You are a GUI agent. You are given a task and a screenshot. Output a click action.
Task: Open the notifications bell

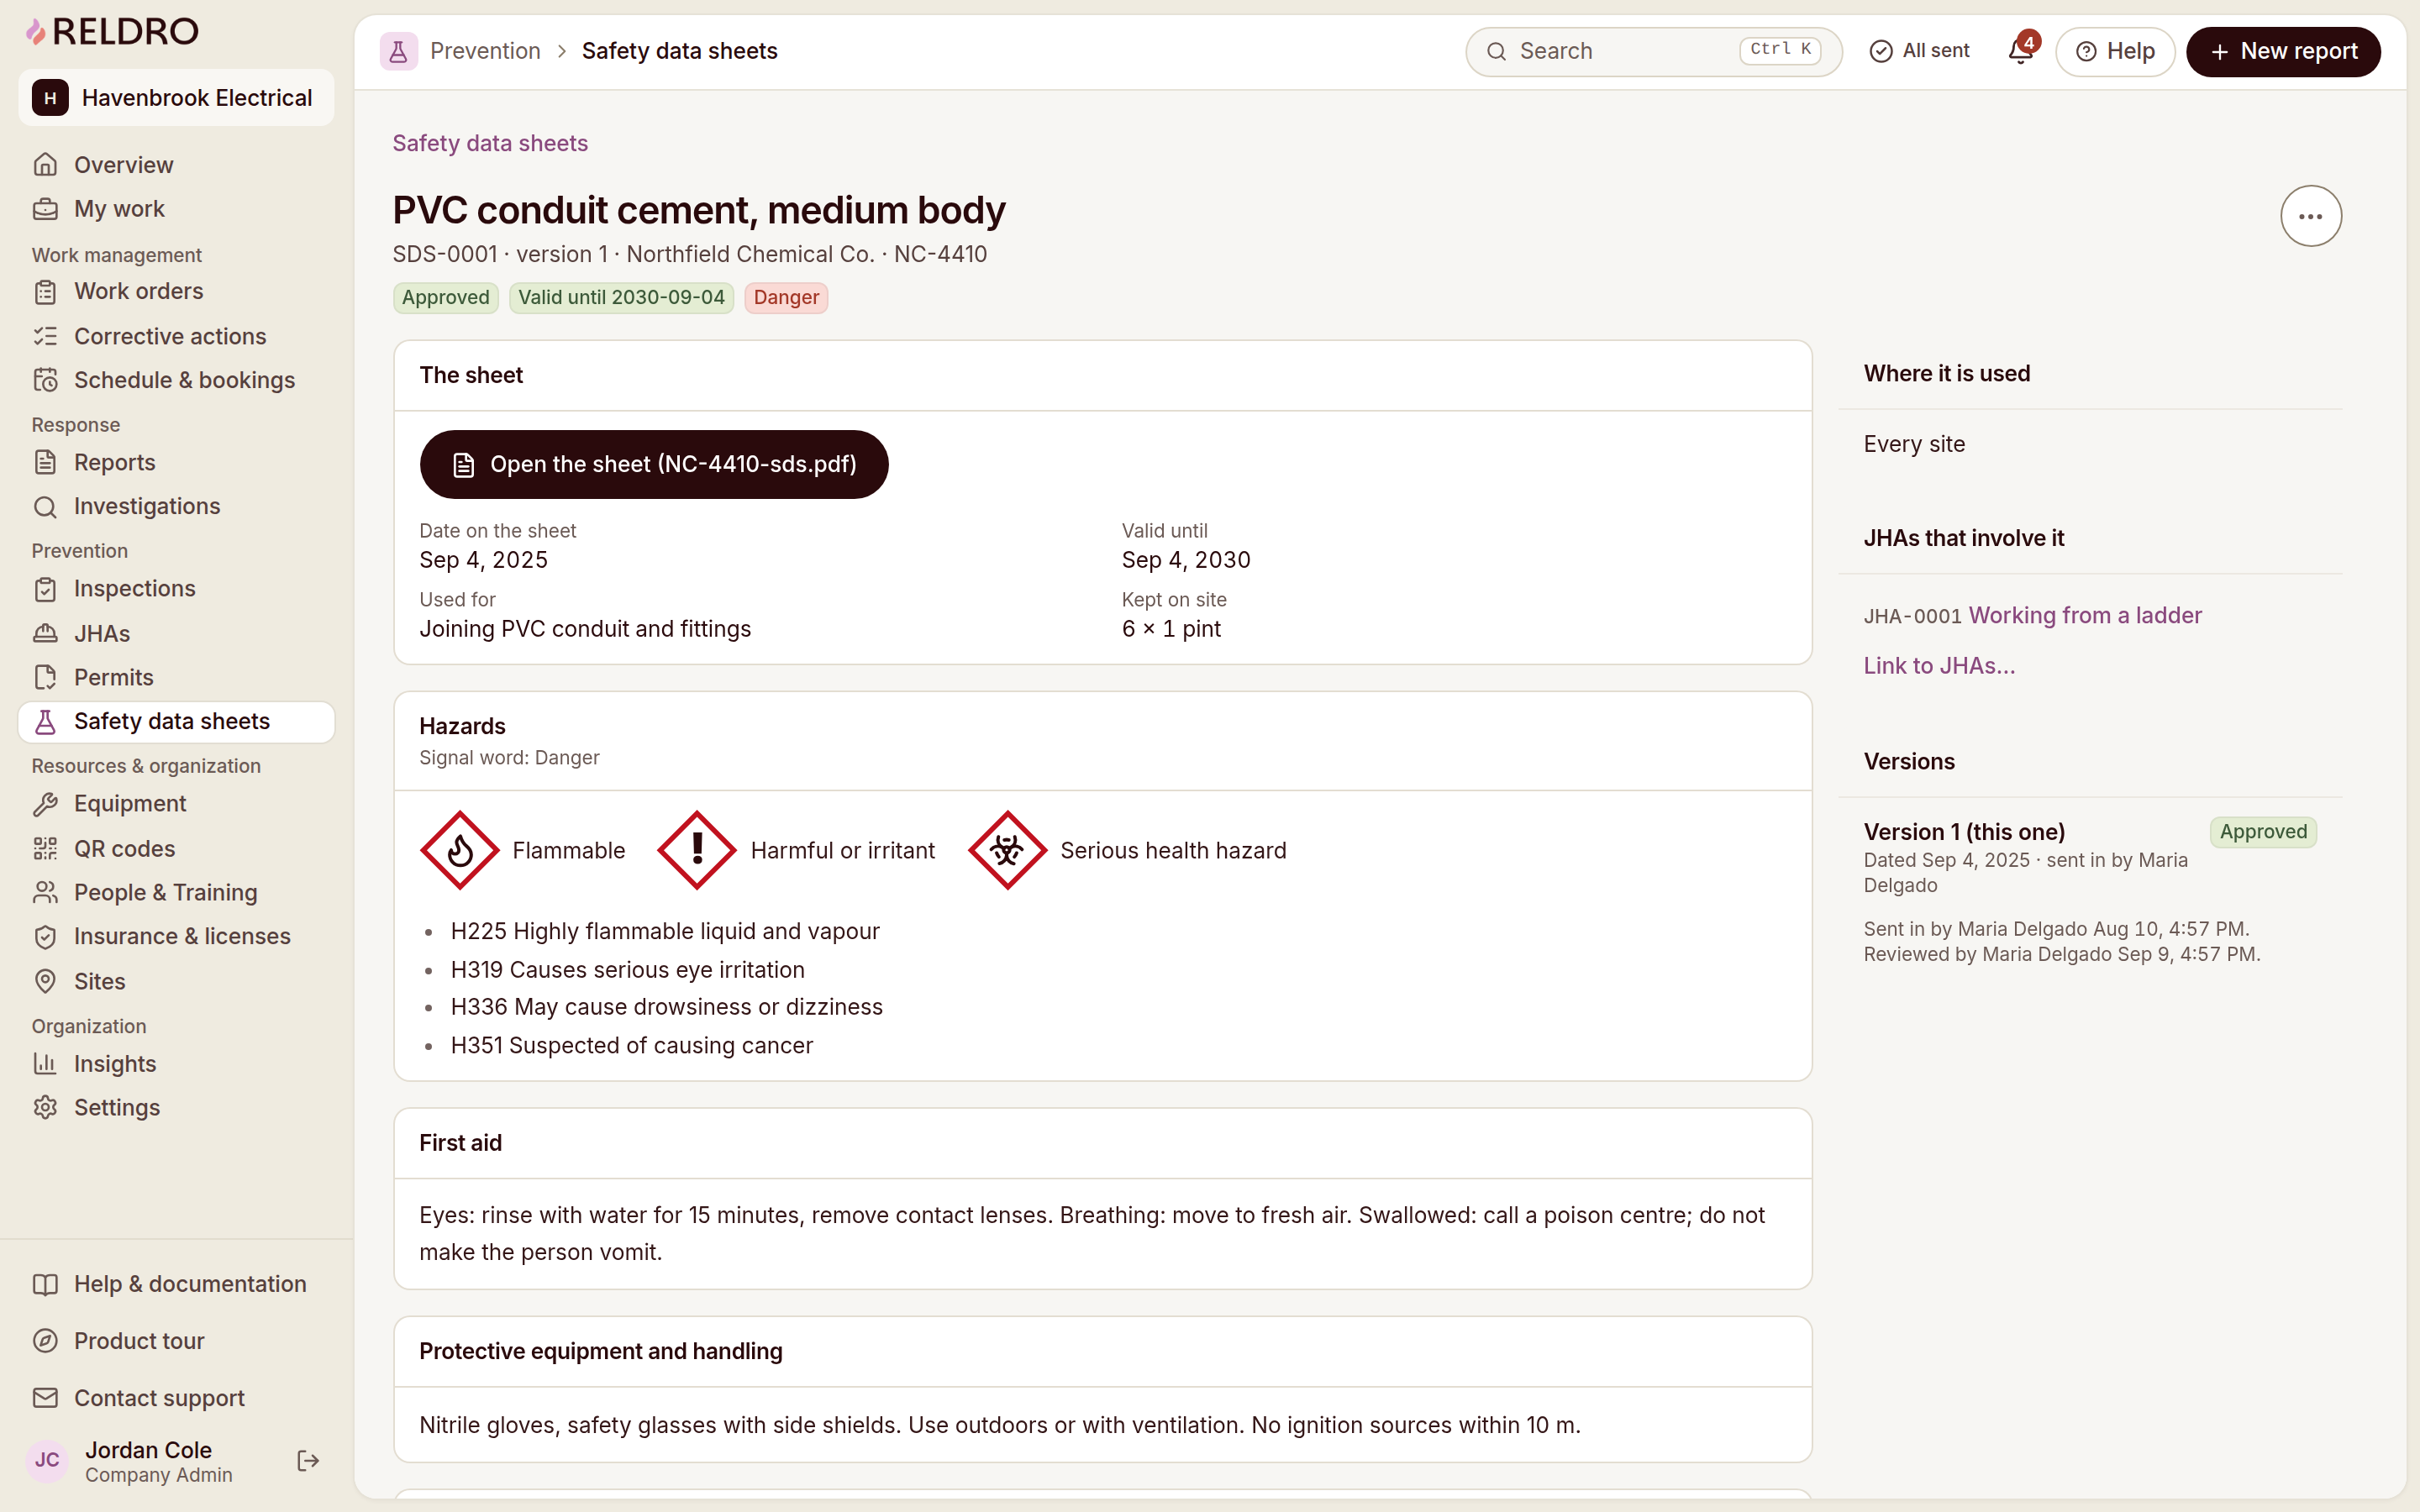pos(2021,51)
